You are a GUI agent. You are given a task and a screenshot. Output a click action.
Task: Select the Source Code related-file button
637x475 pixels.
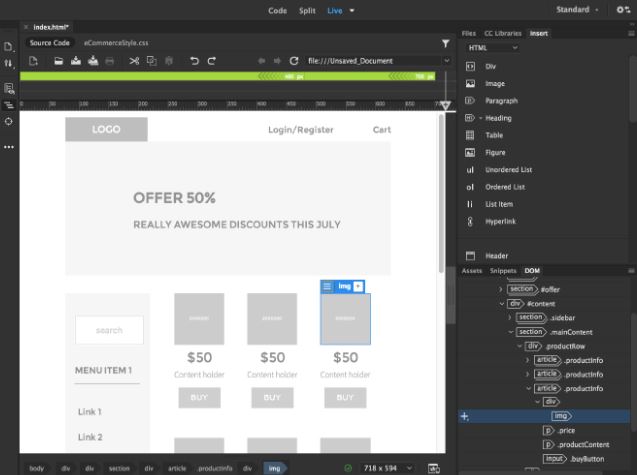[50, 43]
